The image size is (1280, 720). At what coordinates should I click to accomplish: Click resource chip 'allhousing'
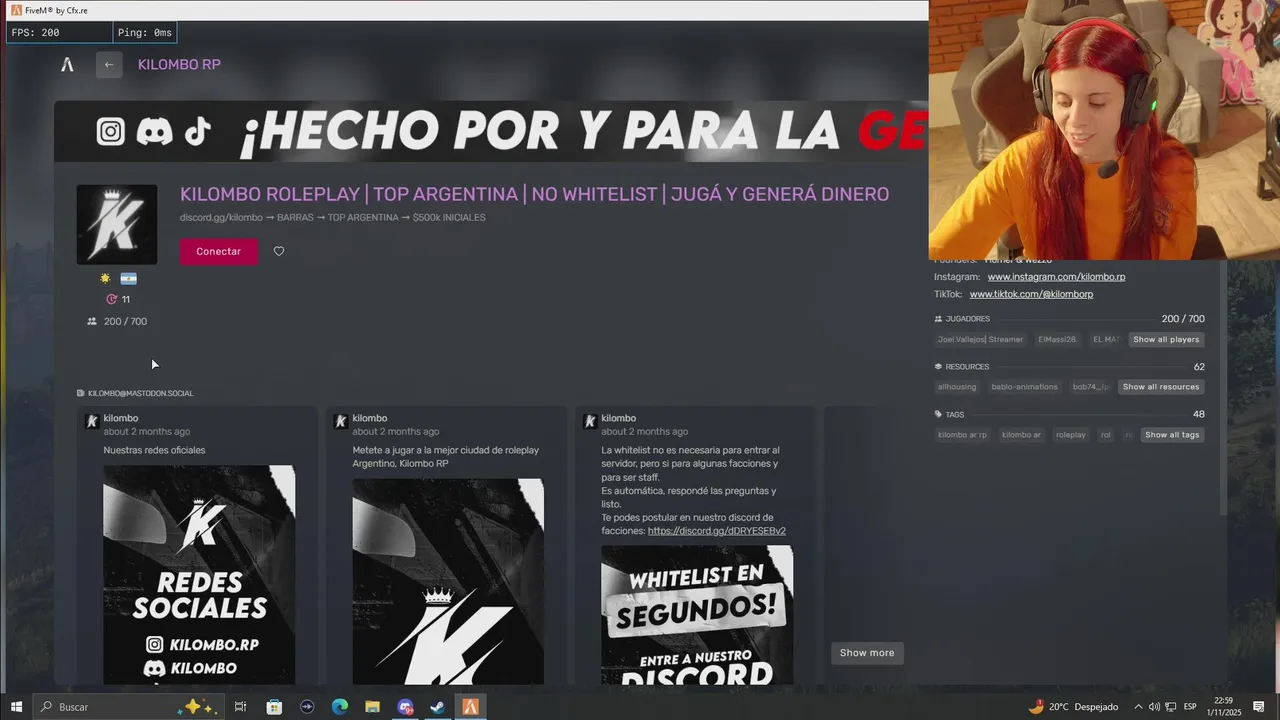coord(956,387)
